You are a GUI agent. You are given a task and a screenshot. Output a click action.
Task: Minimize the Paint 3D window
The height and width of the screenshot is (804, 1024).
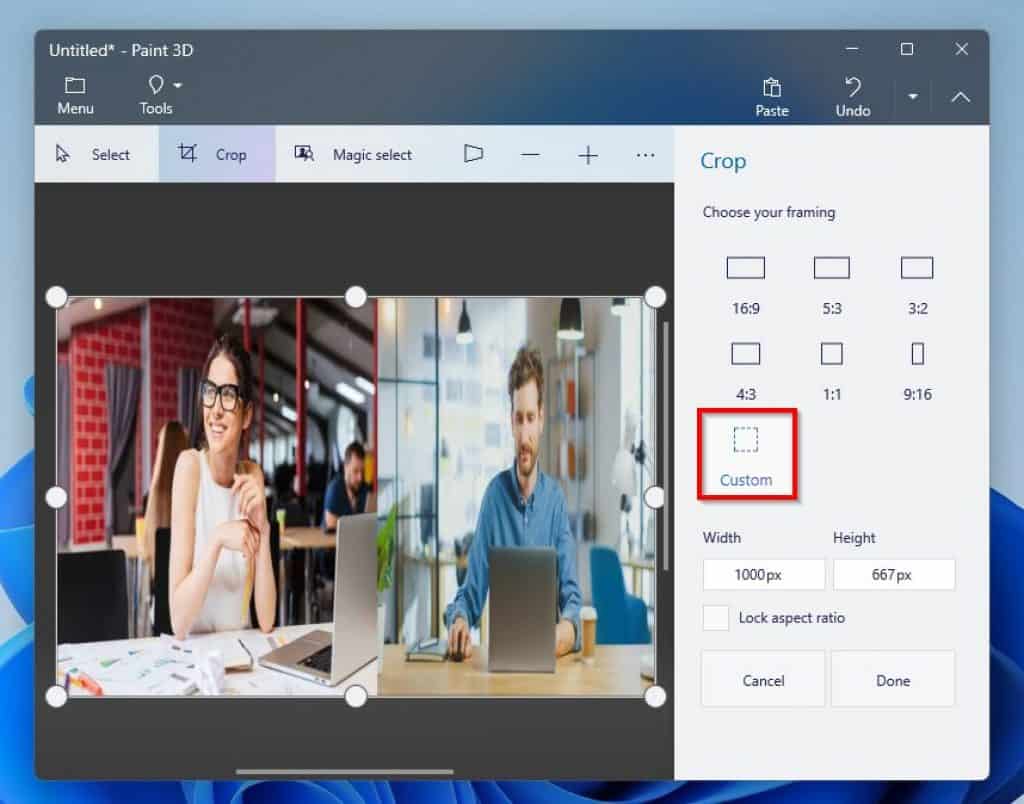pyautogui.click(x=852, y=49)
